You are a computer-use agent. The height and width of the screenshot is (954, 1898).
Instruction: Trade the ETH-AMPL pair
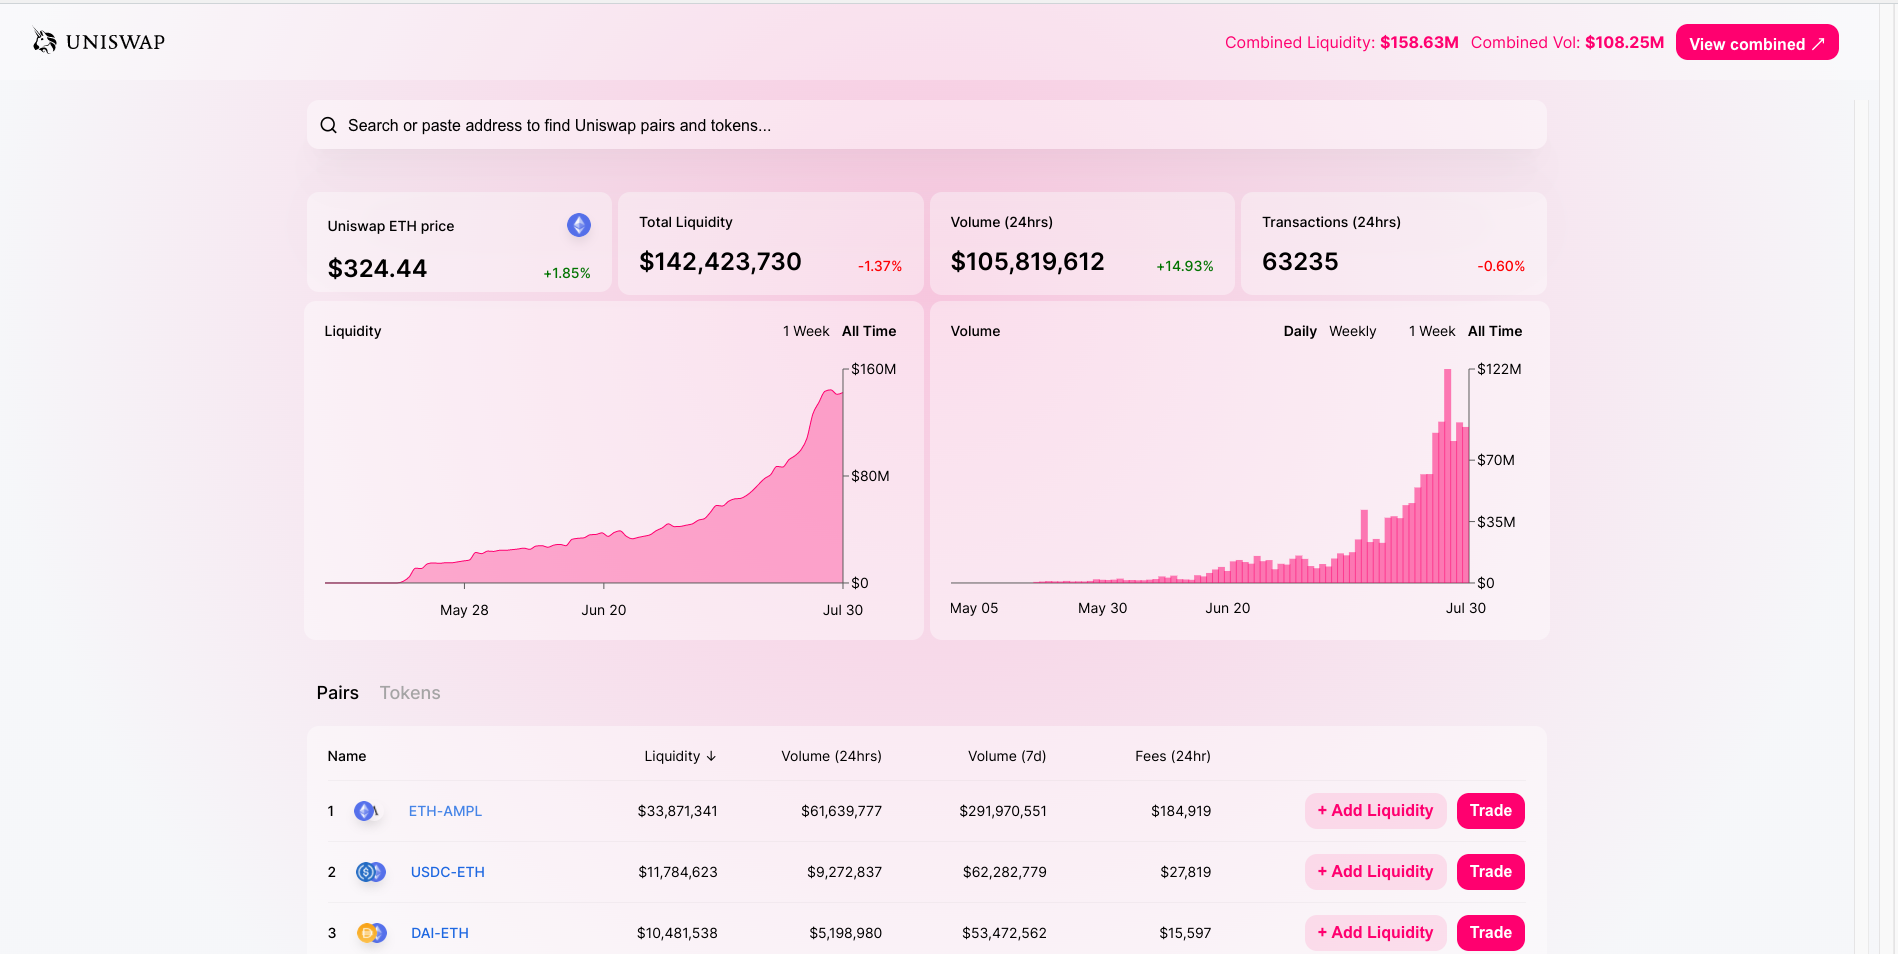1491,811
